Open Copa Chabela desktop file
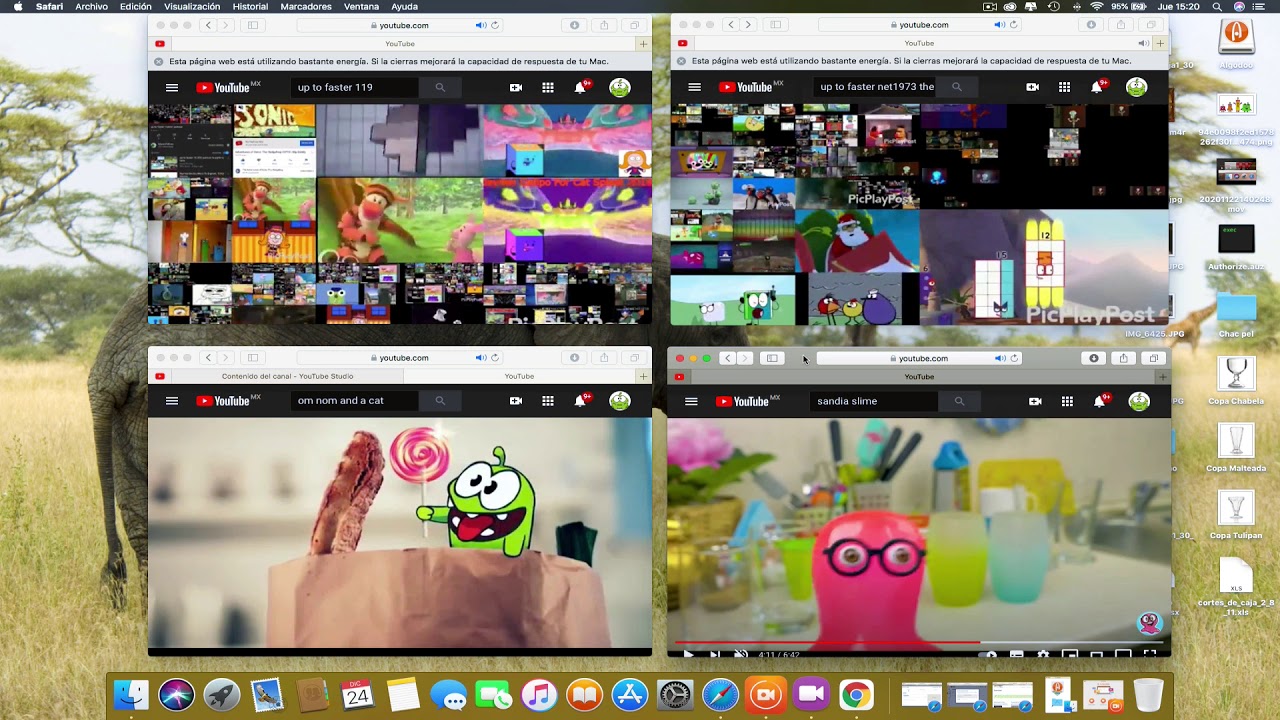Viewport: 1280px width, 720px height. (x=1236, y=381)
